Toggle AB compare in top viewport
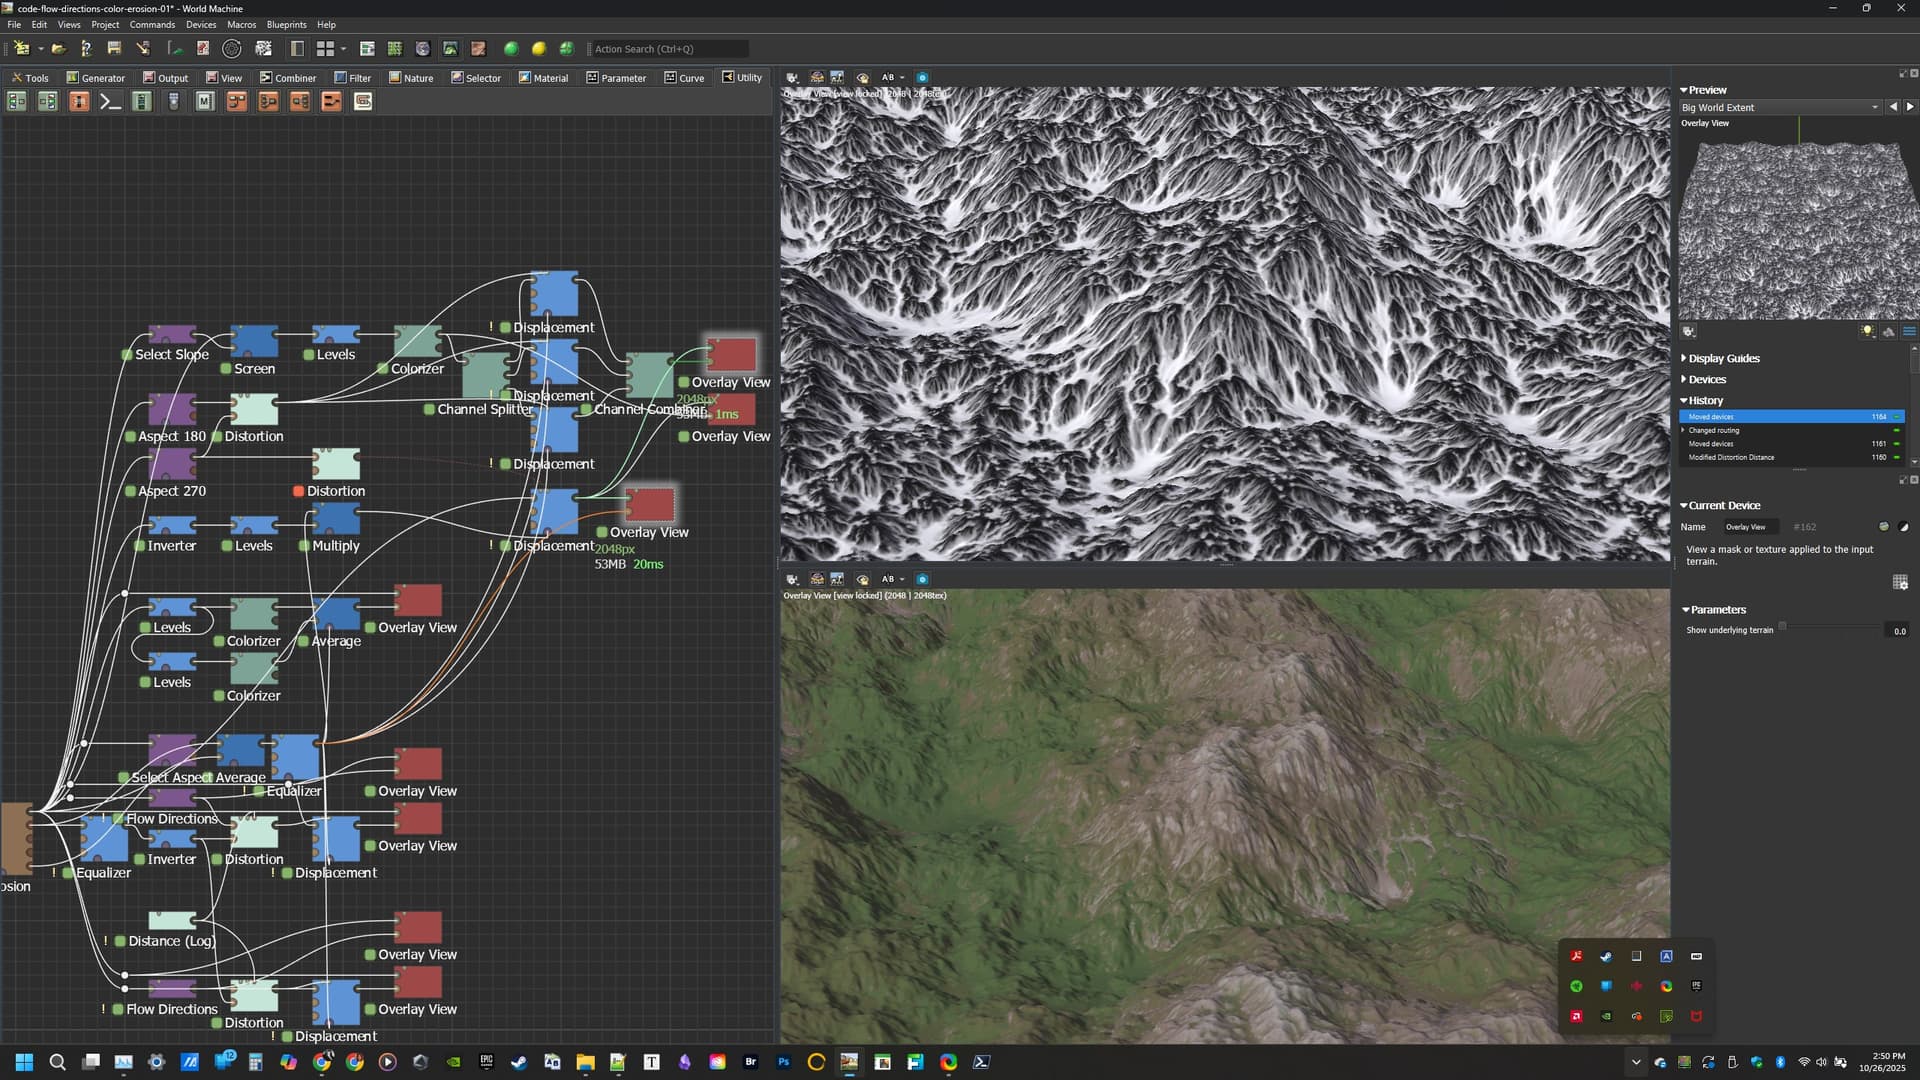1920x1080 pixels. pyautogui.click(x=888, y=77)
